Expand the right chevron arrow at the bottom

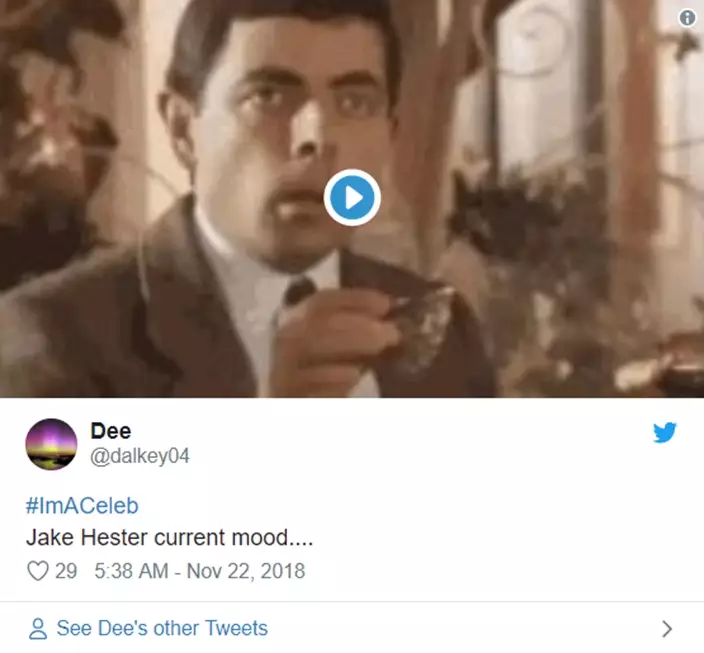668,629
